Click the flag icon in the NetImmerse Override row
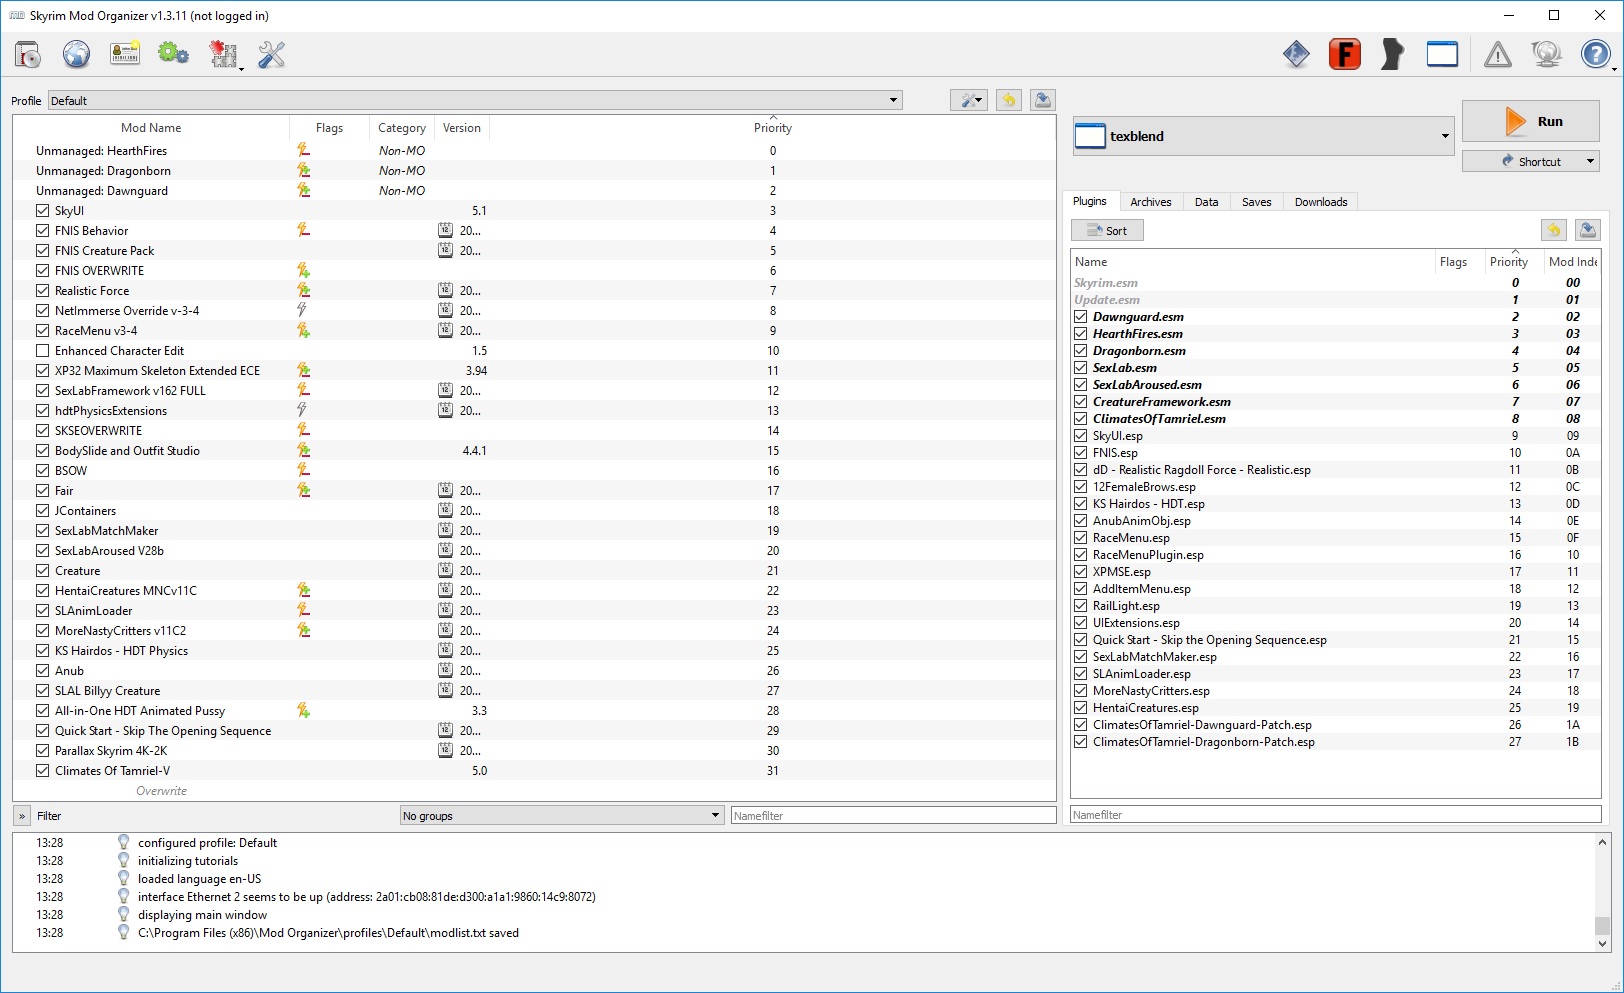This screenshot has width=1624, height=993. click(302, 310)
